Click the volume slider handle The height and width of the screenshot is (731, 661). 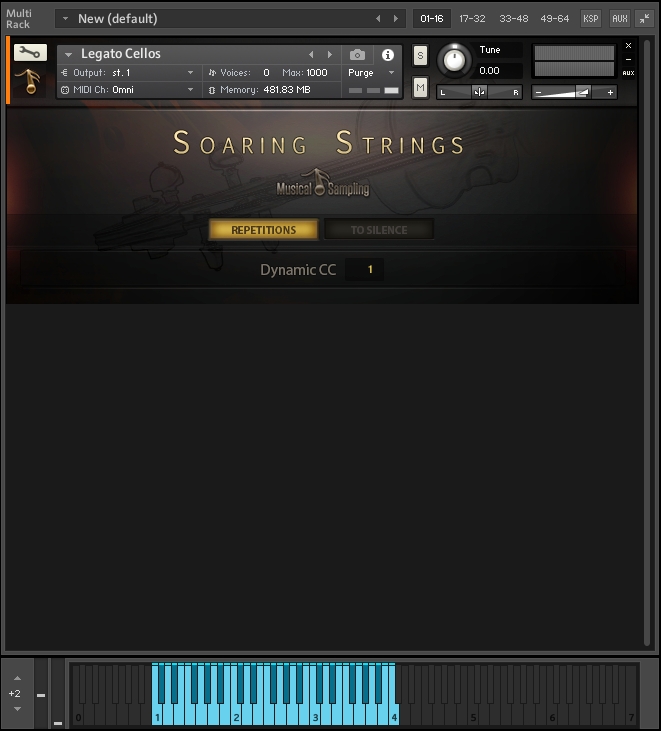(583, 92)
